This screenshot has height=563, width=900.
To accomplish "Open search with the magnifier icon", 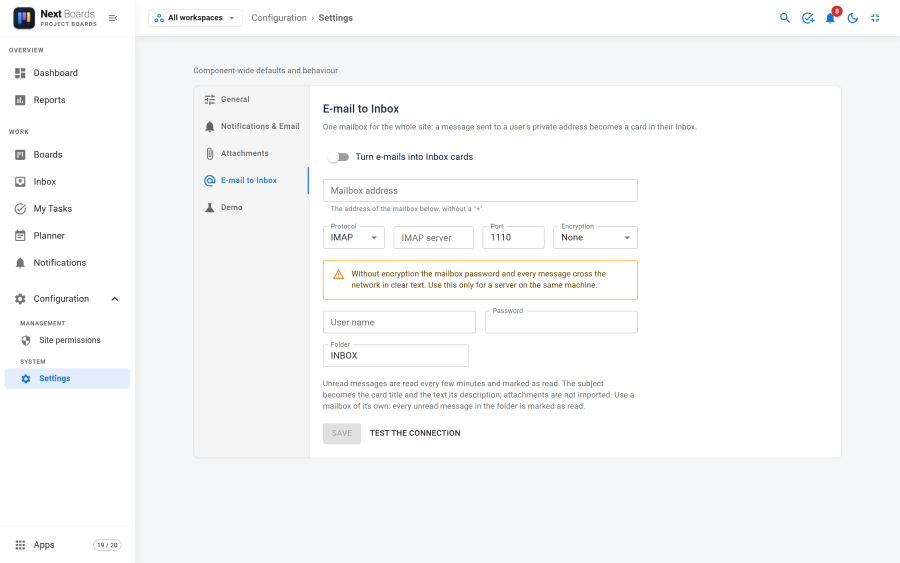I will (785, 18).
